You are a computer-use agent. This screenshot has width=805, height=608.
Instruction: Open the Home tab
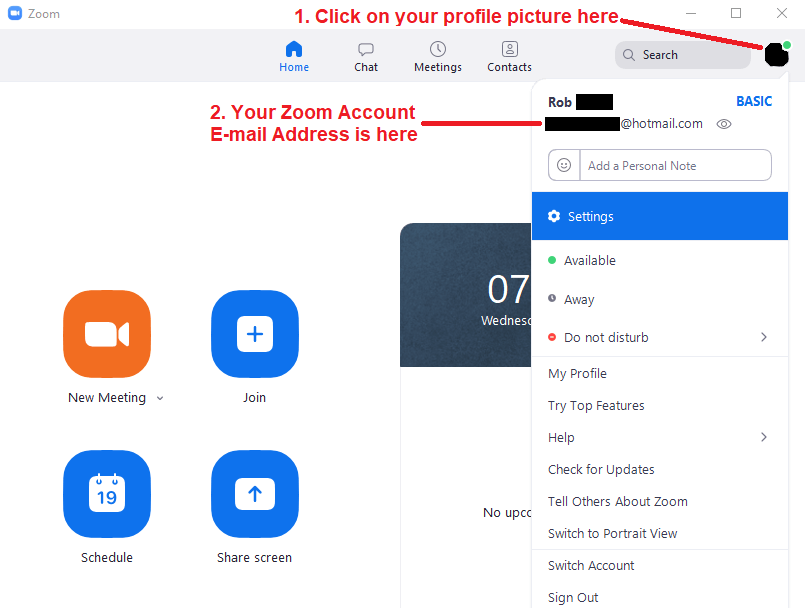point(294,56)
